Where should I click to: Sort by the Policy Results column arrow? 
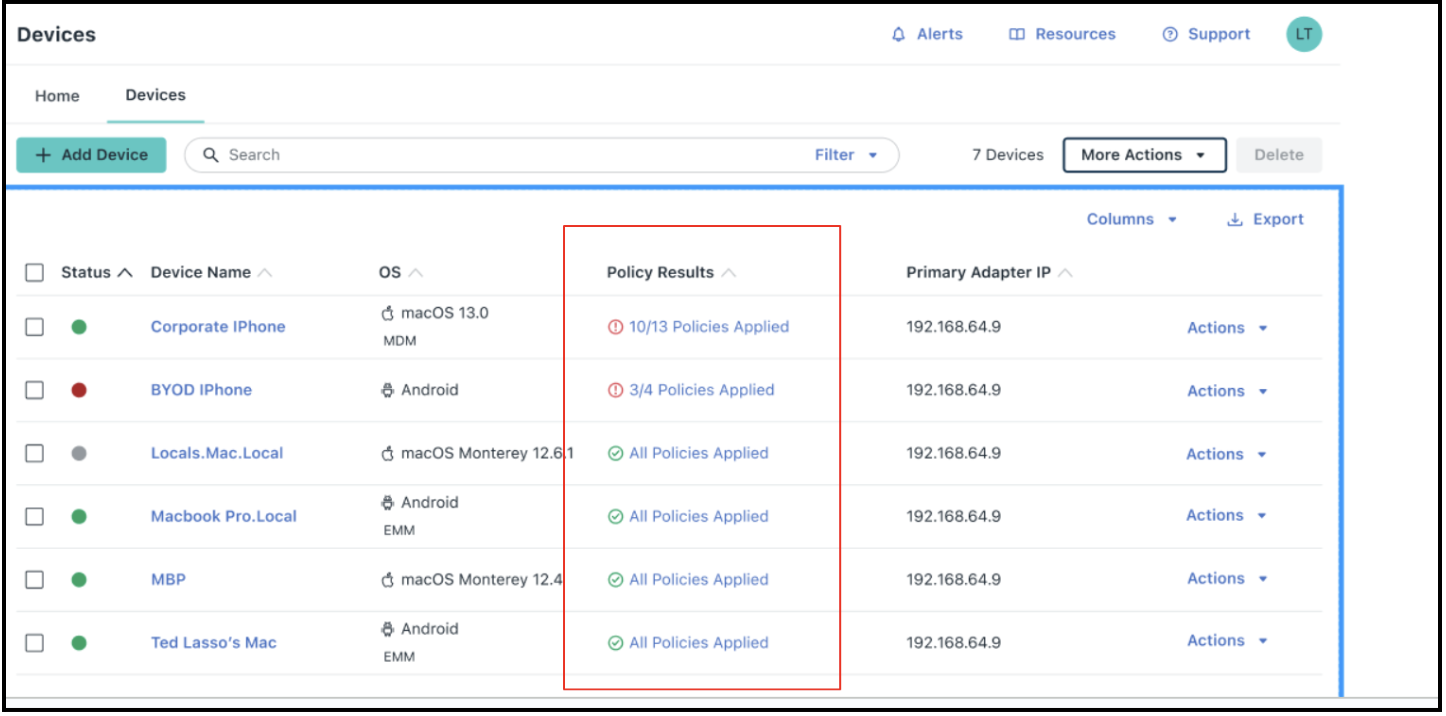(x=729, y=273)
